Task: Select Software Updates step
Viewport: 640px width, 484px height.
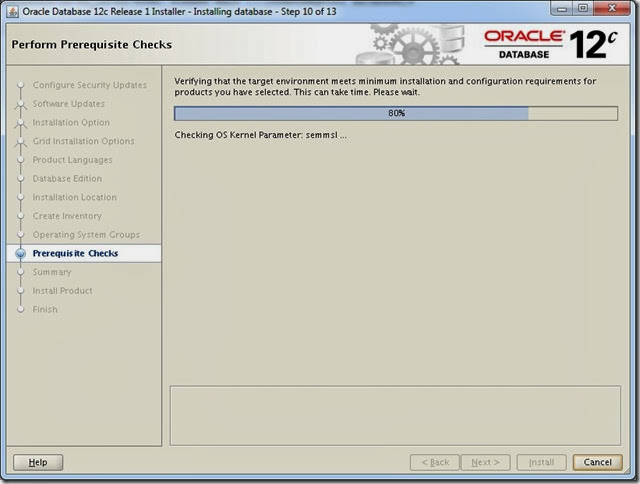Action: 69,104
